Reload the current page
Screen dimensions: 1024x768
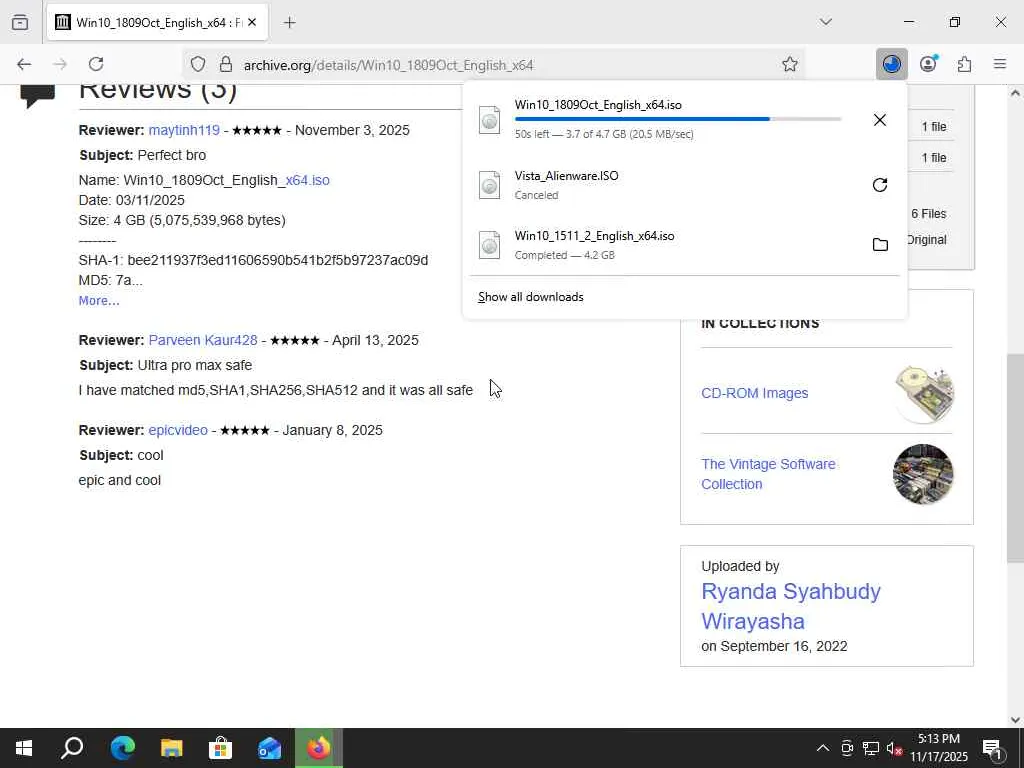(x=96, y=64)
